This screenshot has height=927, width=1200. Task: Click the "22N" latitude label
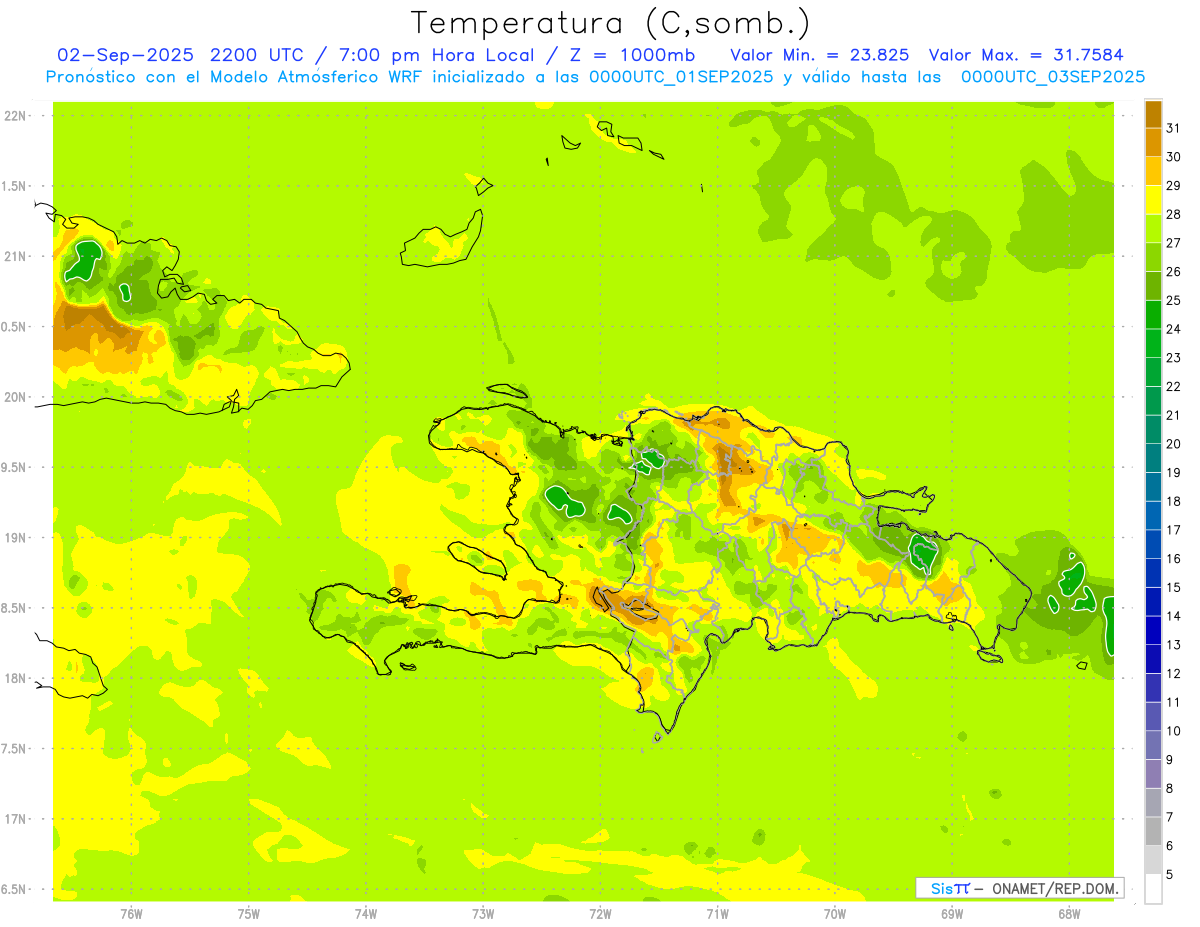click(x=15, y=116)
